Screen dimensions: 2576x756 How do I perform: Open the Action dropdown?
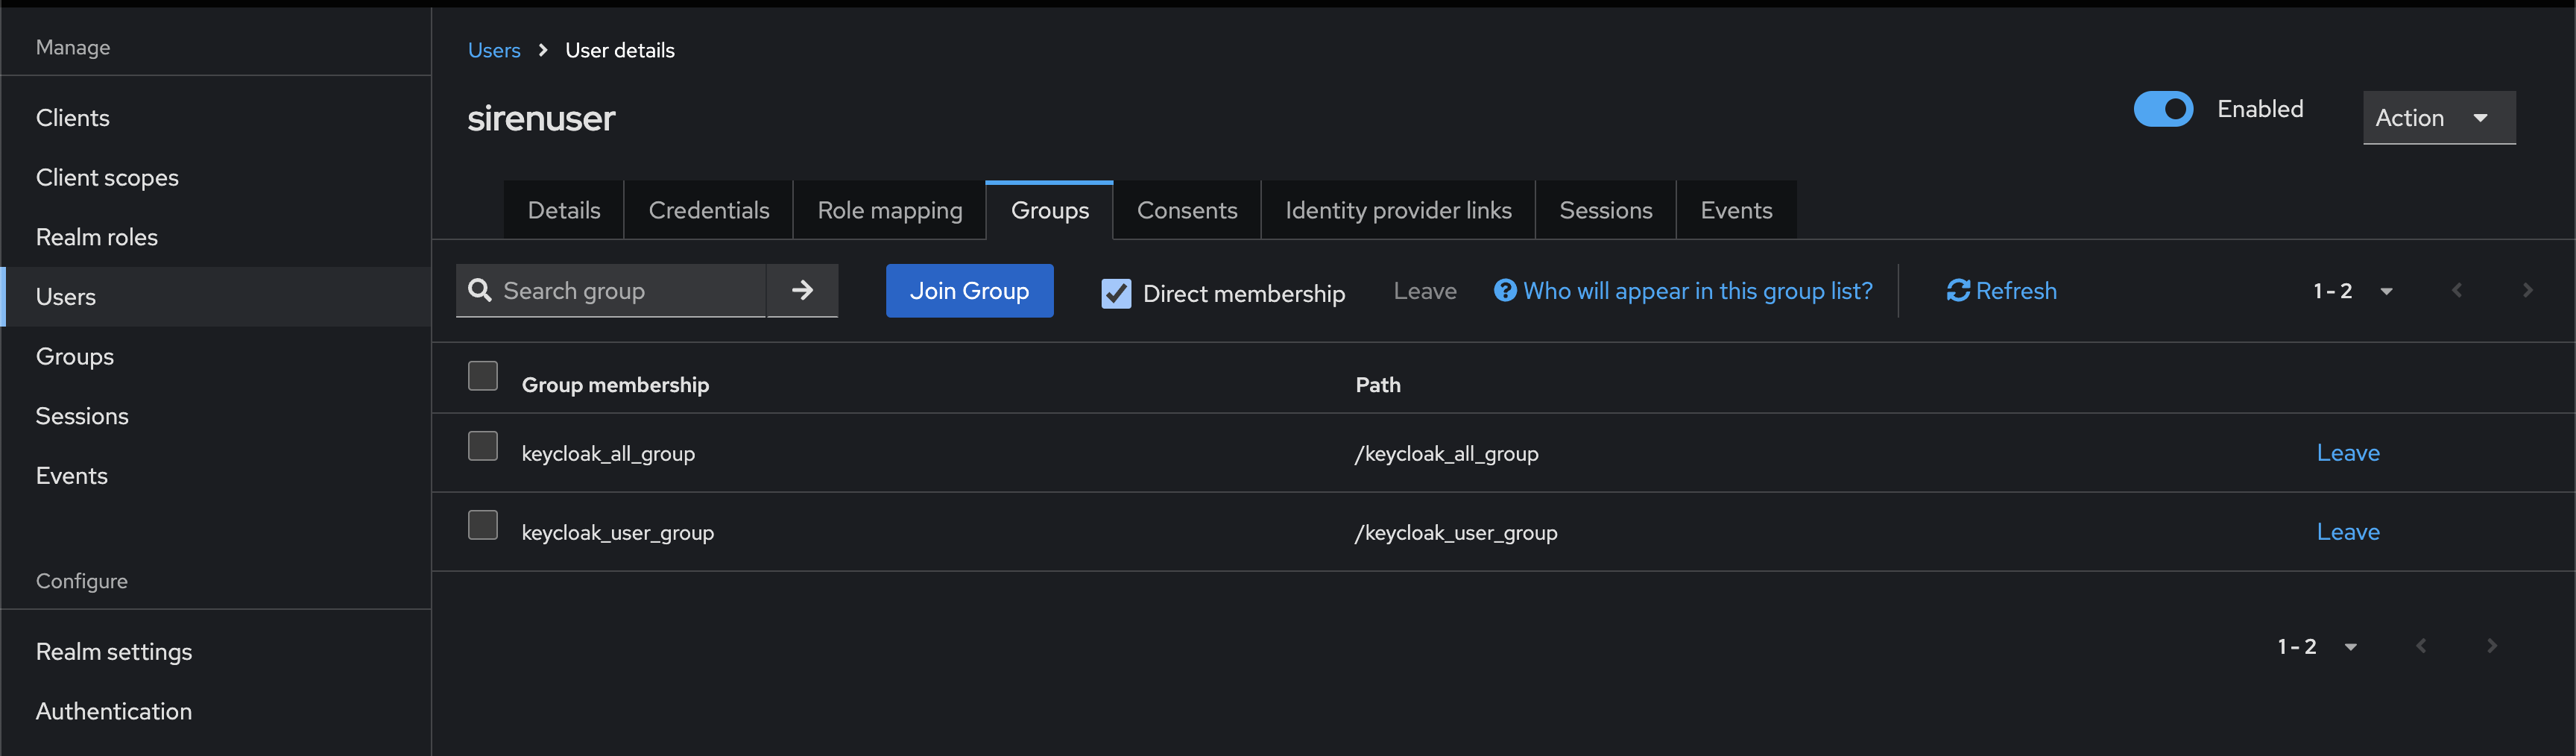coord(2438,117)
